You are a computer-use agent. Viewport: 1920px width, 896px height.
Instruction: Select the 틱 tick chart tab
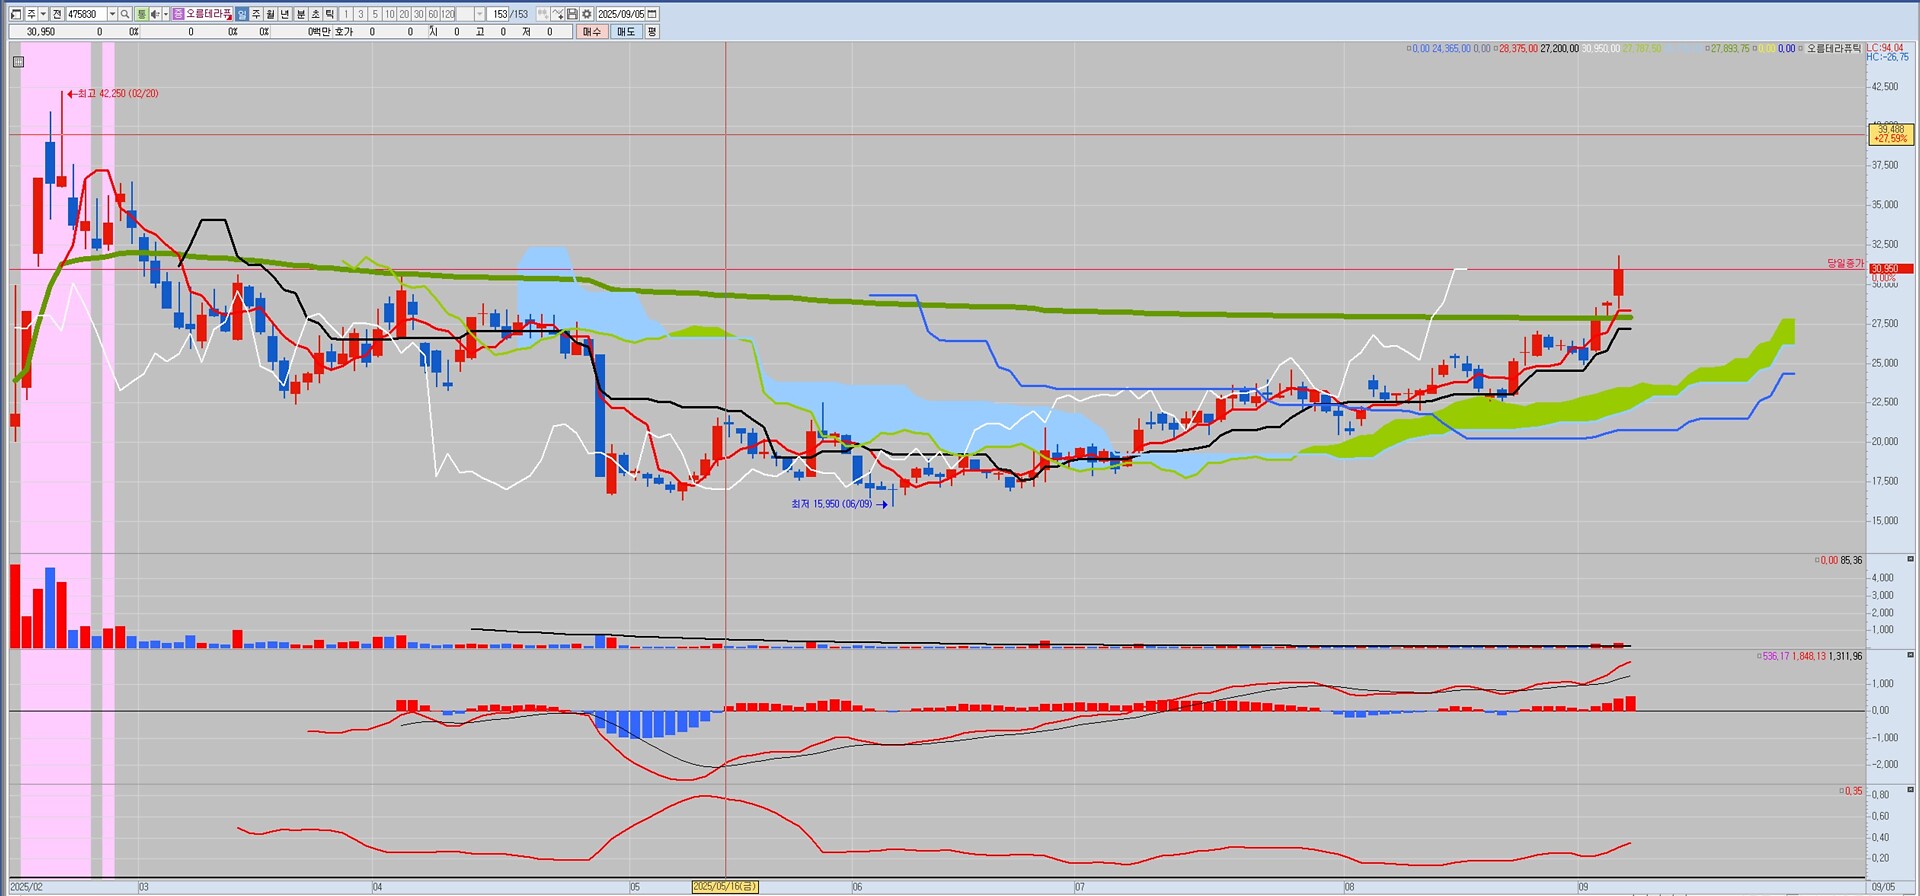click(x=329, y=14)
